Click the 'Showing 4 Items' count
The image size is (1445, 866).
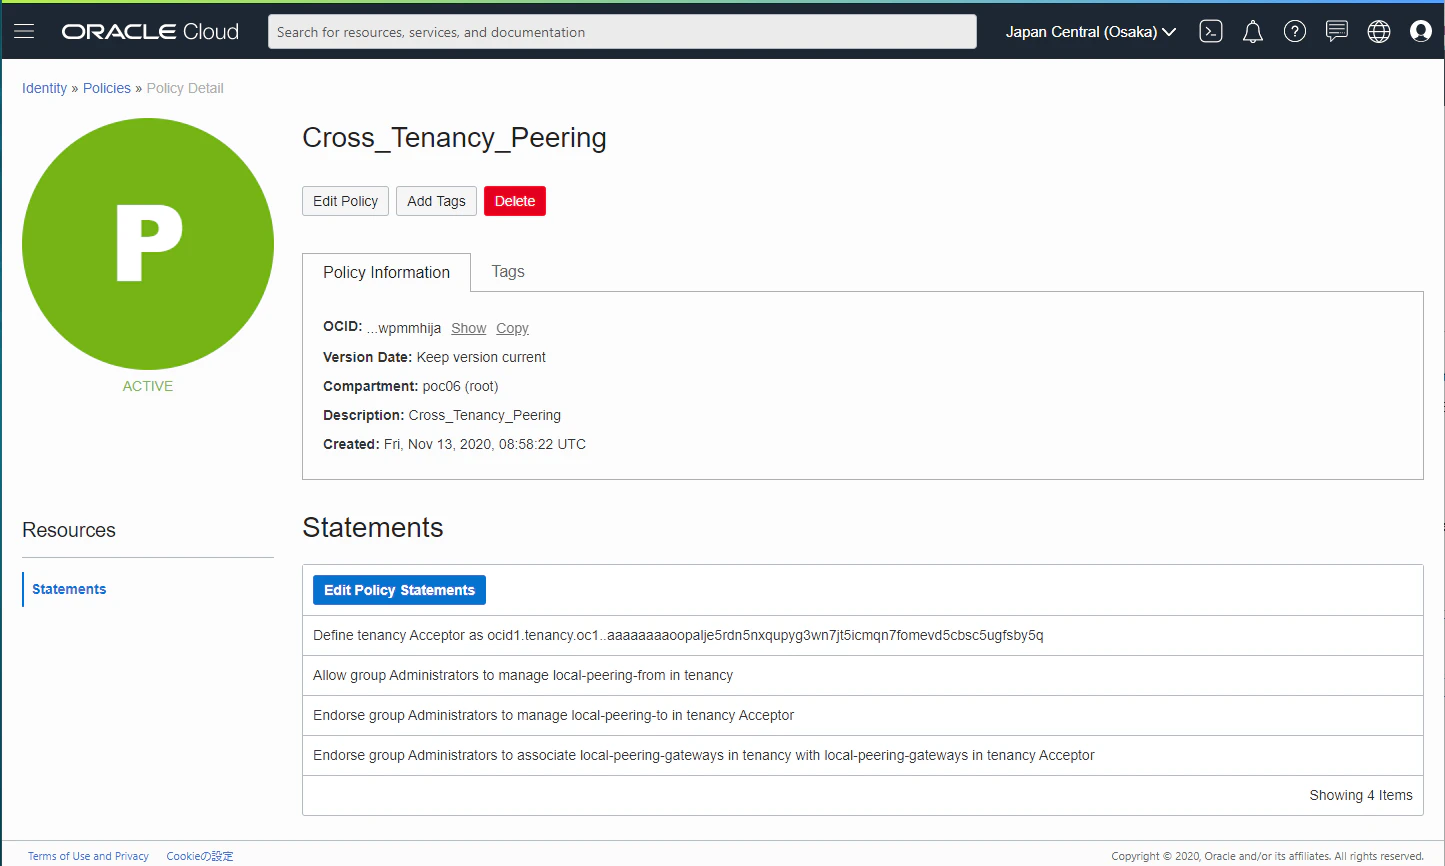point(1361,795)
